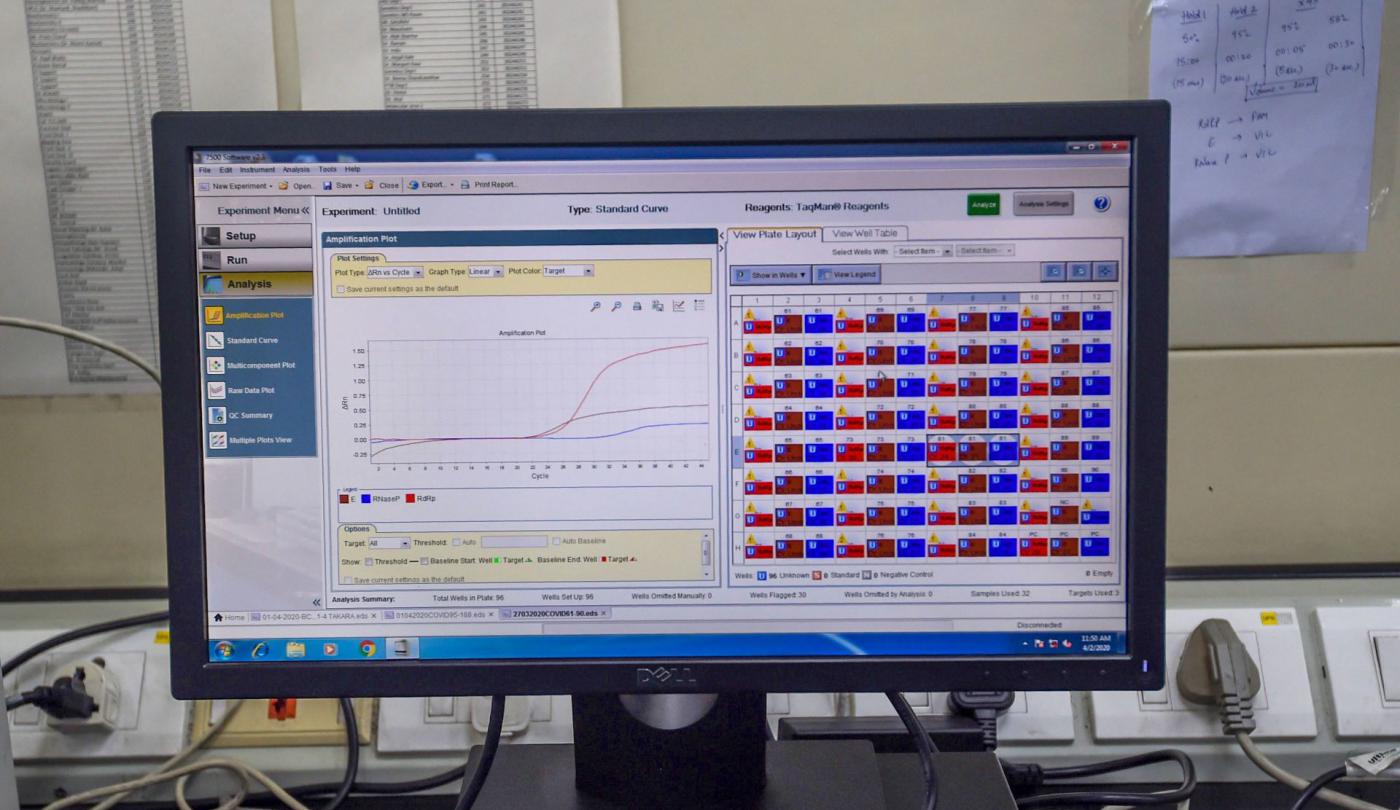
Task: Click the Threshold value input field
Action: tap(514, 542)
